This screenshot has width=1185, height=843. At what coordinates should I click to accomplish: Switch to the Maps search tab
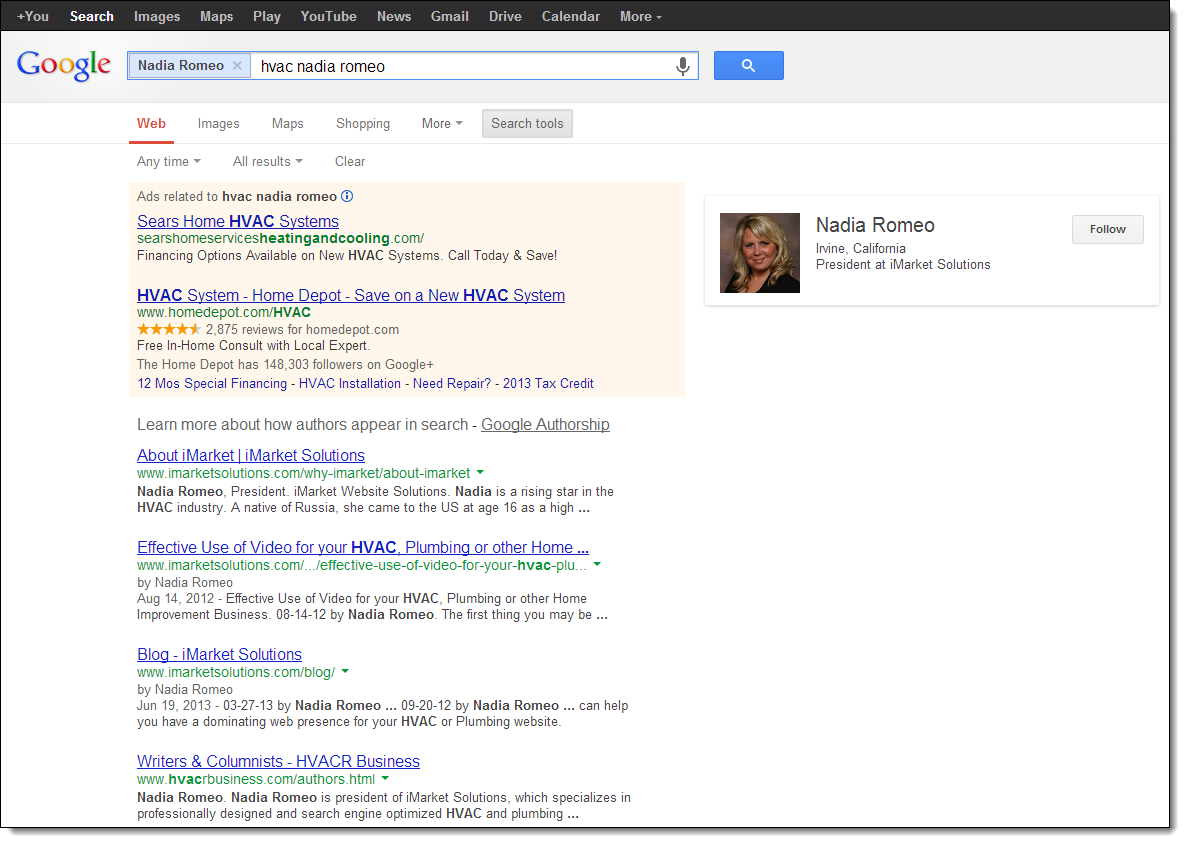pos(287,124)
